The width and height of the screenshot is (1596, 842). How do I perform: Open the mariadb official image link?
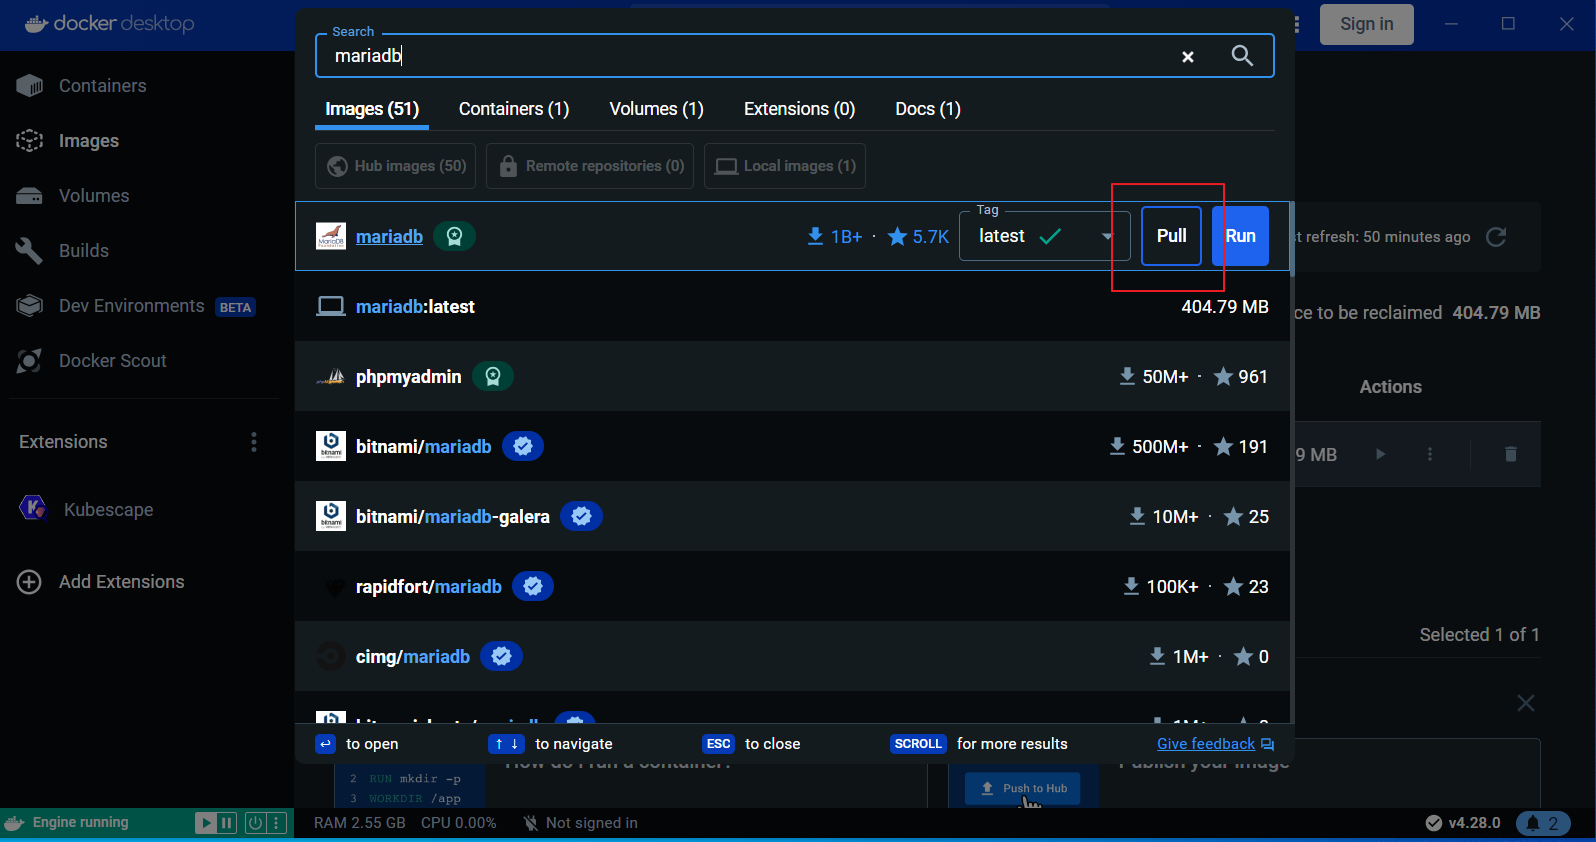tap(389, 237)
